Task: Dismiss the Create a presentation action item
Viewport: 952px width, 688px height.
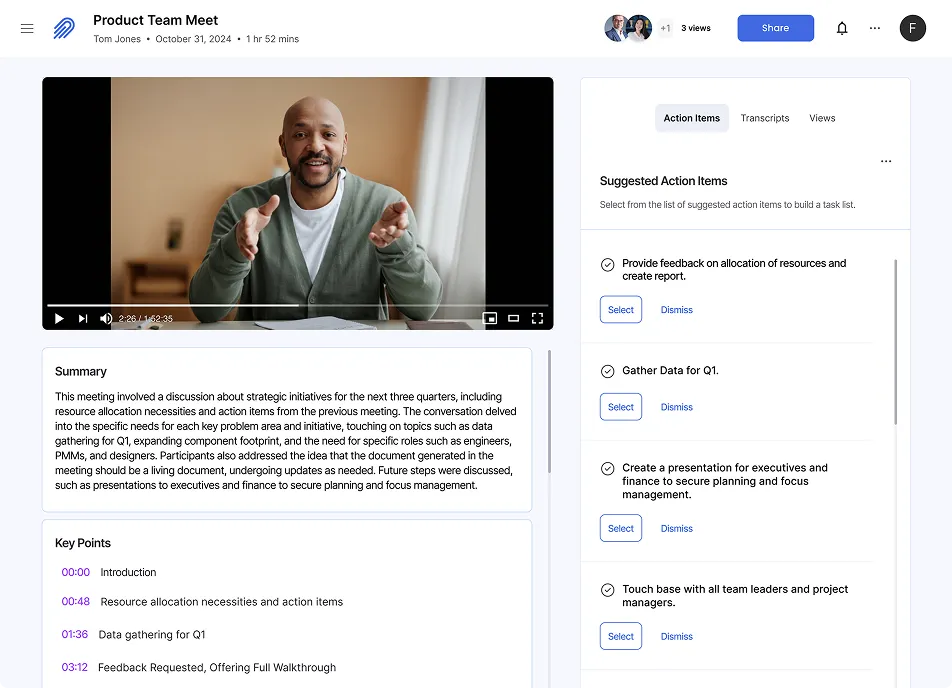Action: point(676,528)
